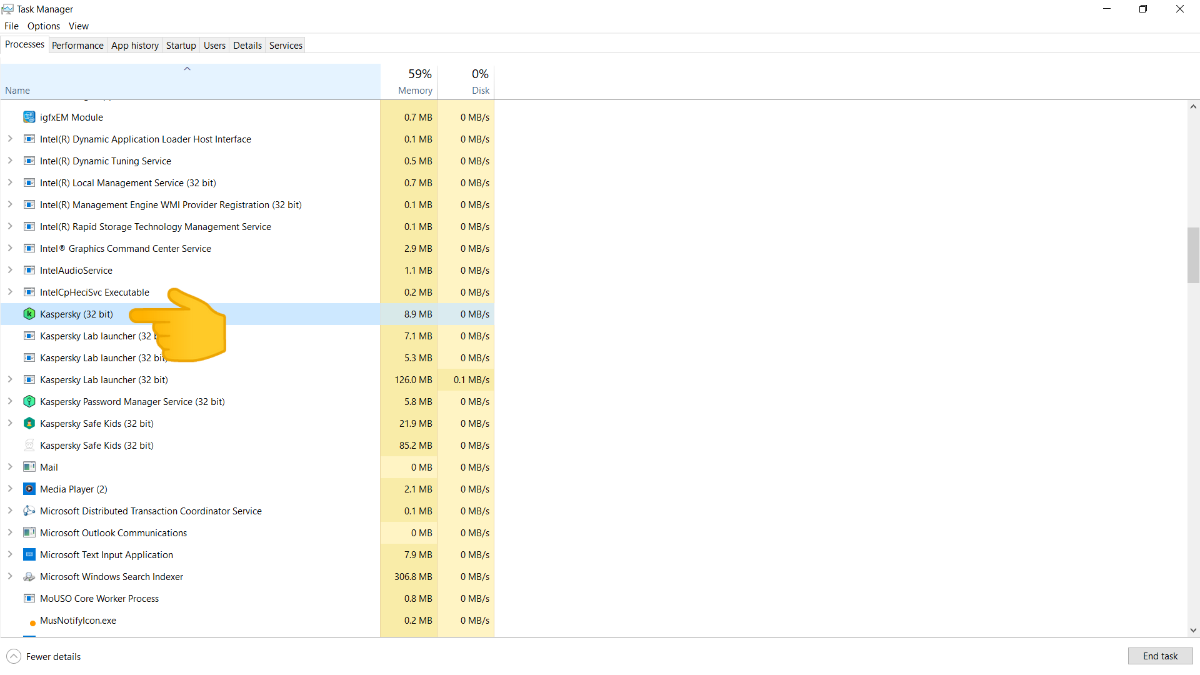Select the MusNotifyIcon.exe process name
The width and height of the screenshot is (1200, 675).
(78, 621)
